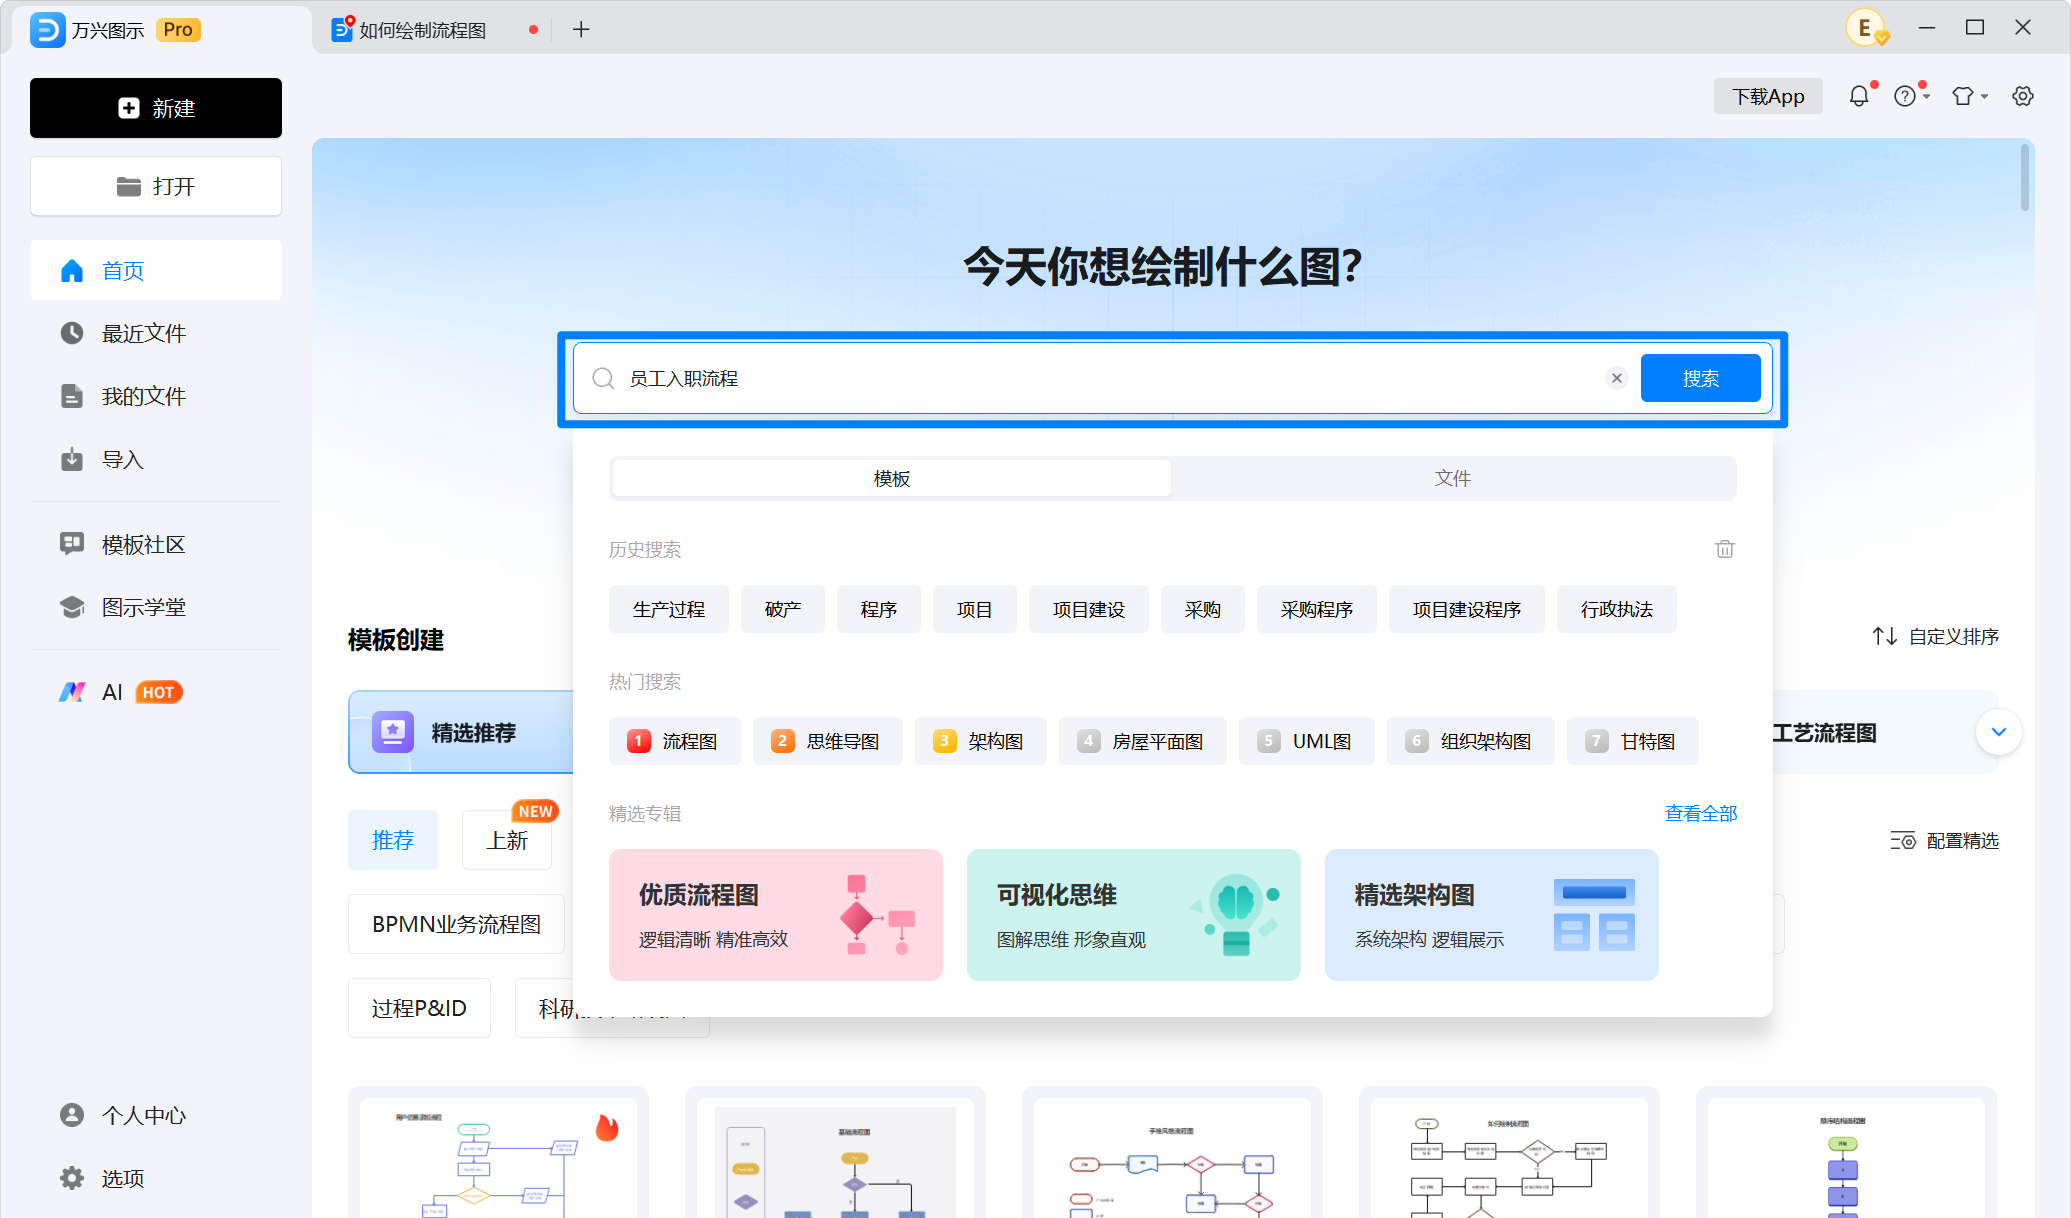Select history tag 行政执法
Screen dimensions: 2071x1218
click(1616, 609)
